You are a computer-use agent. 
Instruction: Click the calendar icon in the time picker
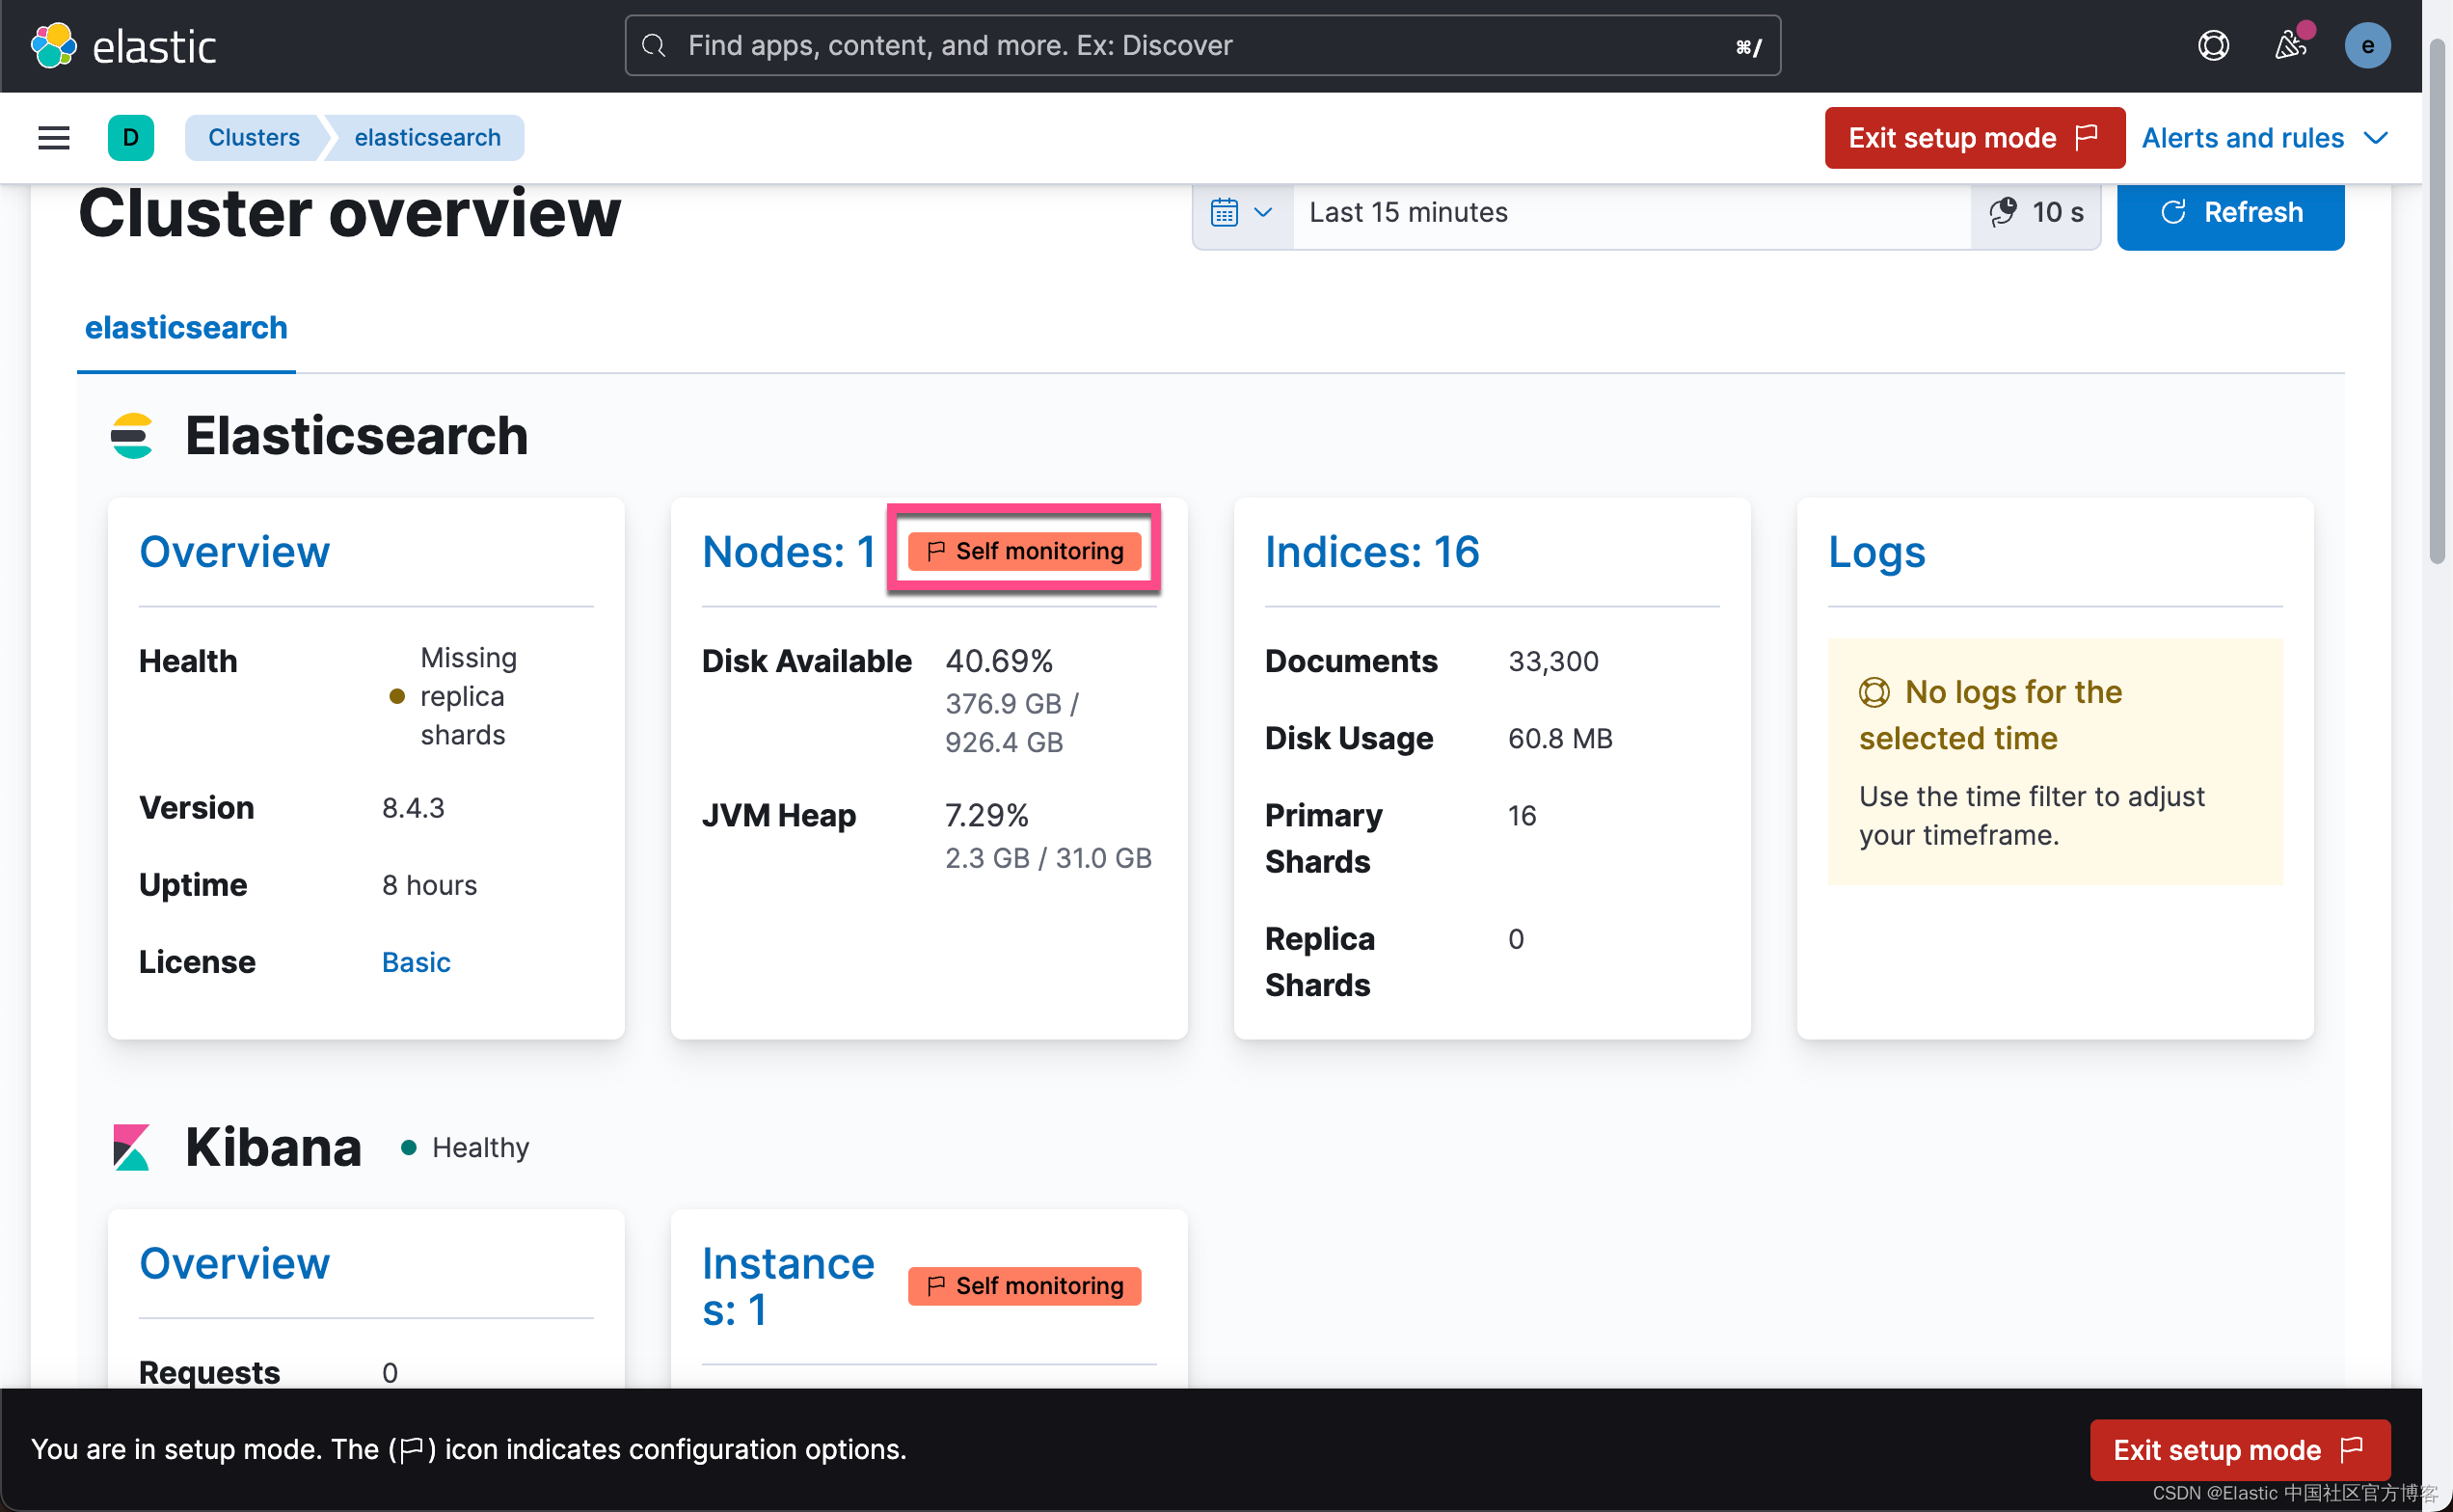[x=1226, y=212]
